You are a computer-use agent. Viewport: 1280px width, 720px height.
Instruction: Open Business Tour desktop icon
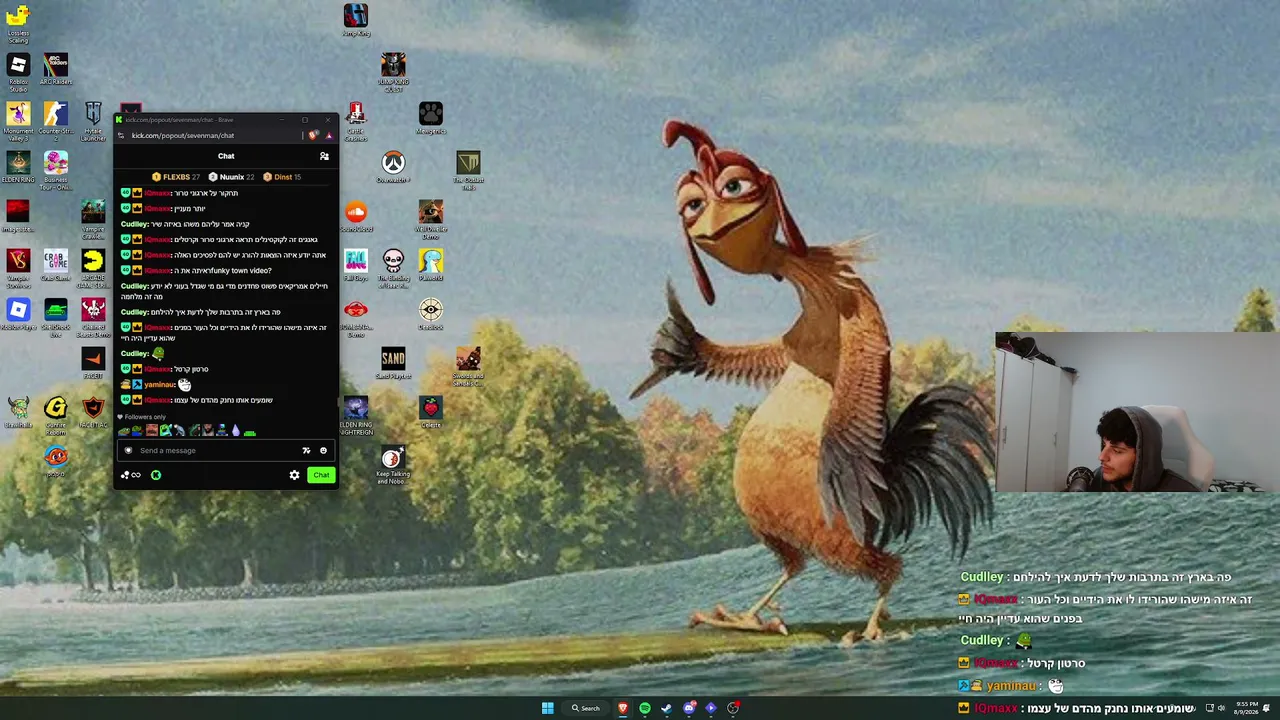click(x=55, y=170)
